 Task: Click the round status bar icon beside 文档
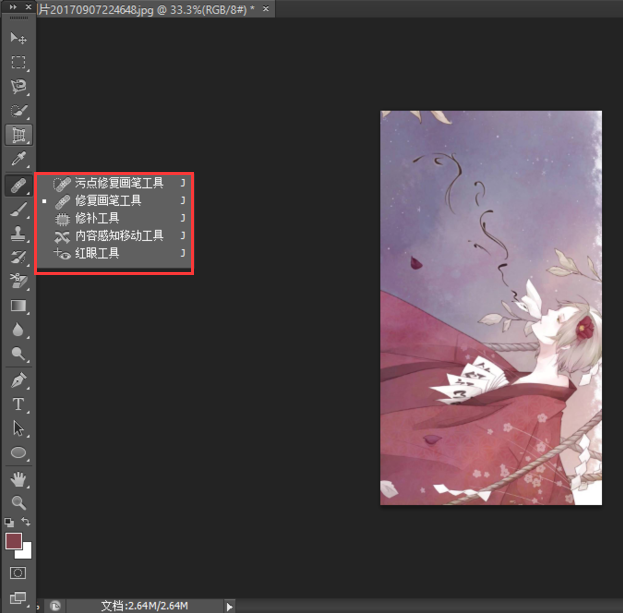coord(55,606)
